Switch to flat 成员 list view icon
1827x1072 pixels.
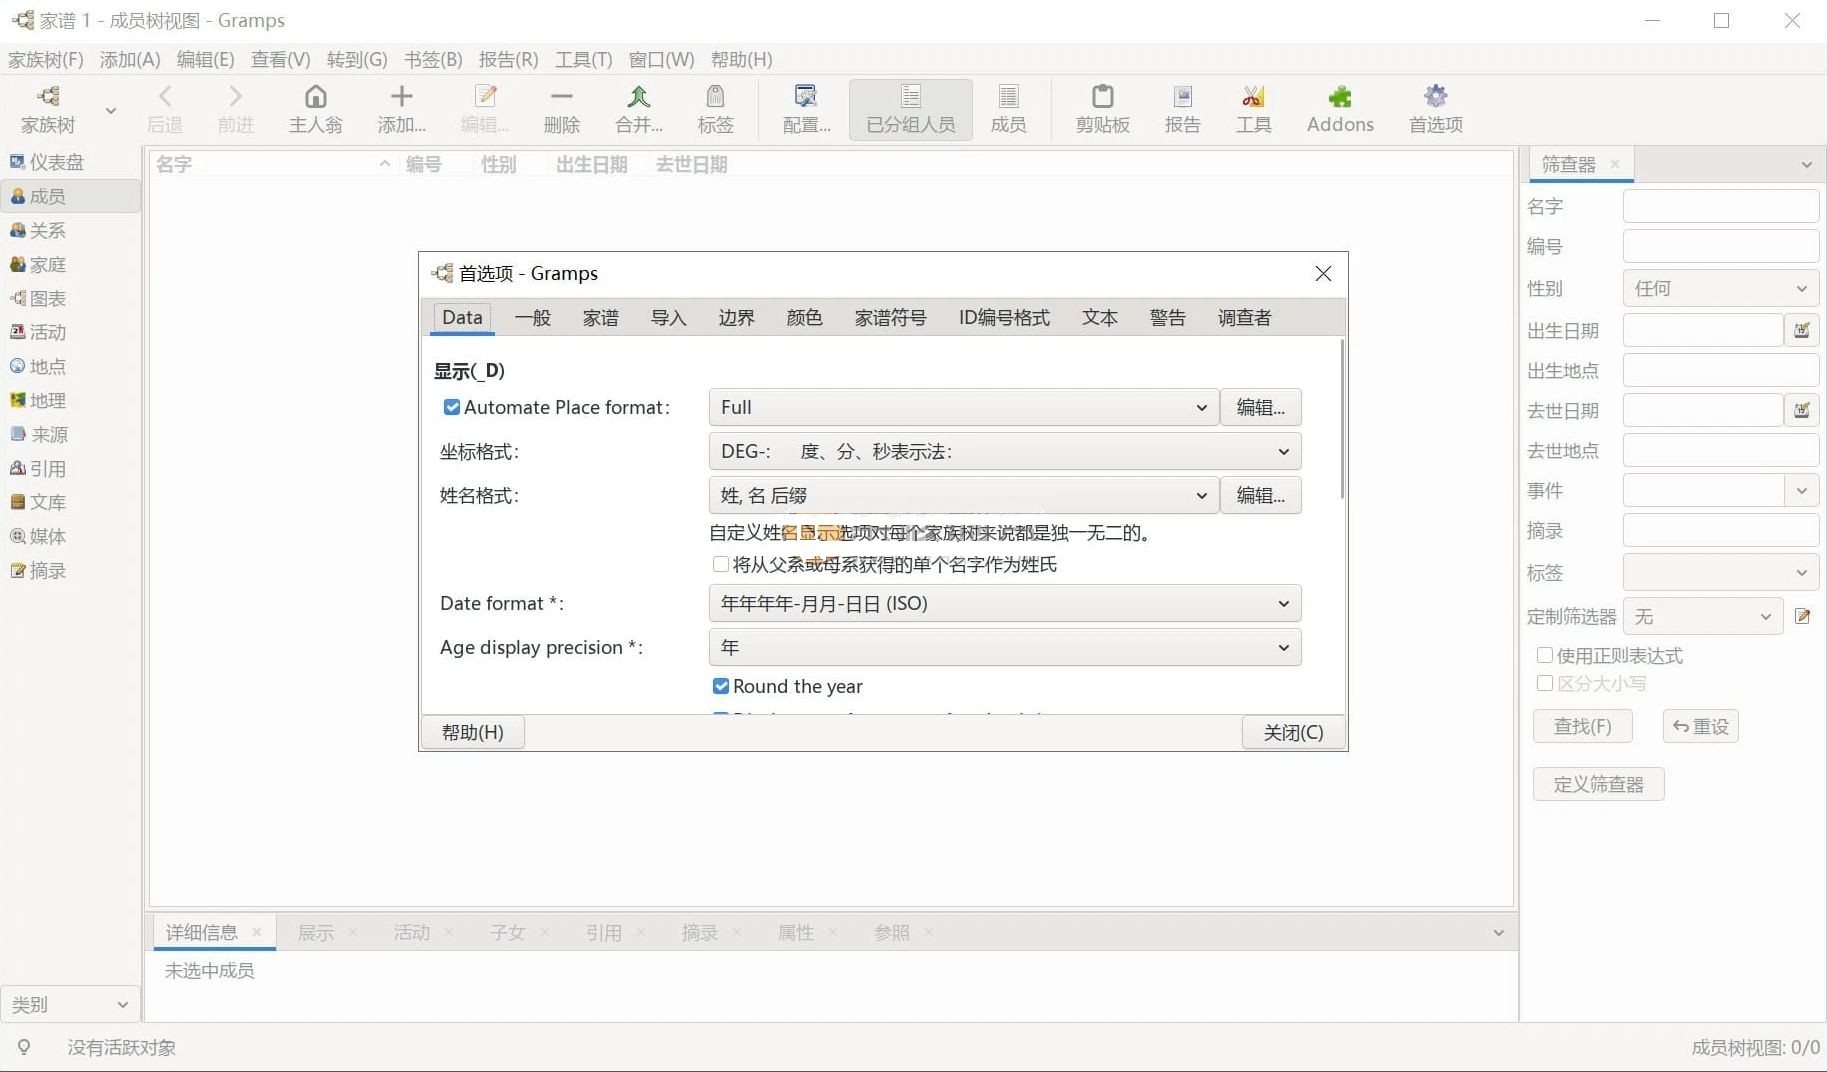tap(1008, 109)
